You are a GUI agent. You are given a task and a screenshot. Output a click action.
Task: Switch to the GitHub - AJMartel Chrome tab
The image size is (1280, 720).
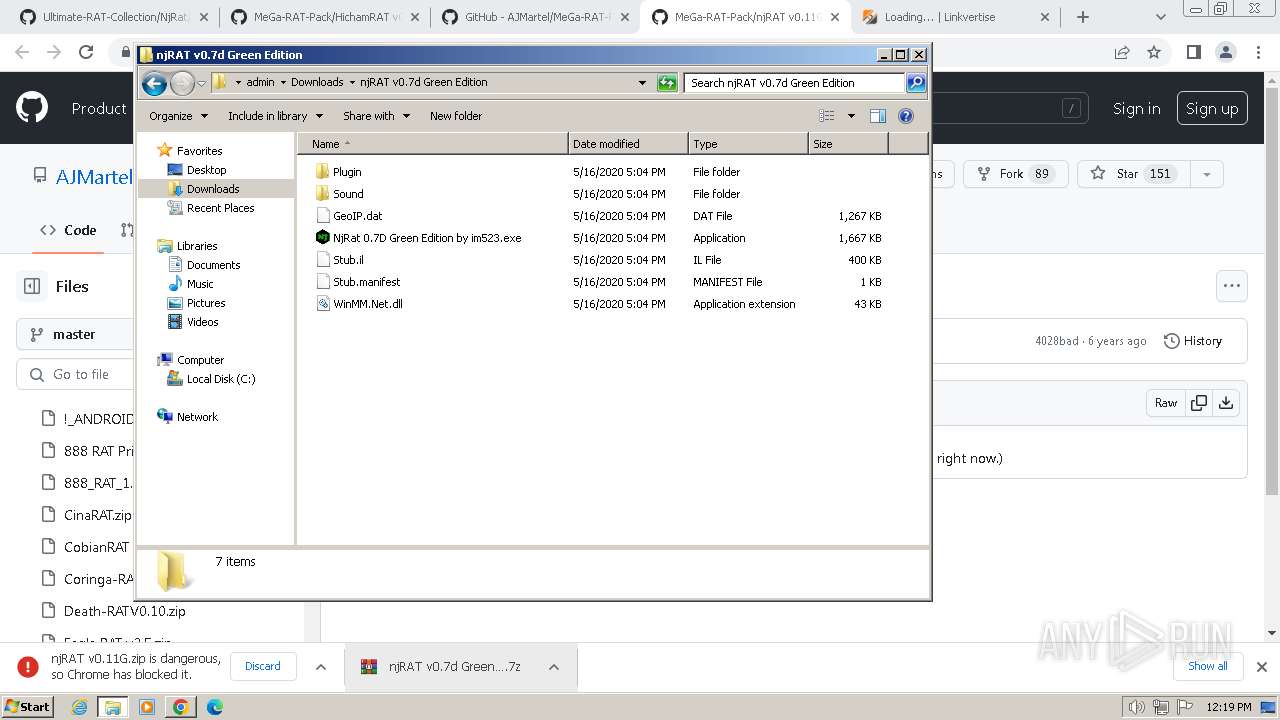[x=534, y=17]
